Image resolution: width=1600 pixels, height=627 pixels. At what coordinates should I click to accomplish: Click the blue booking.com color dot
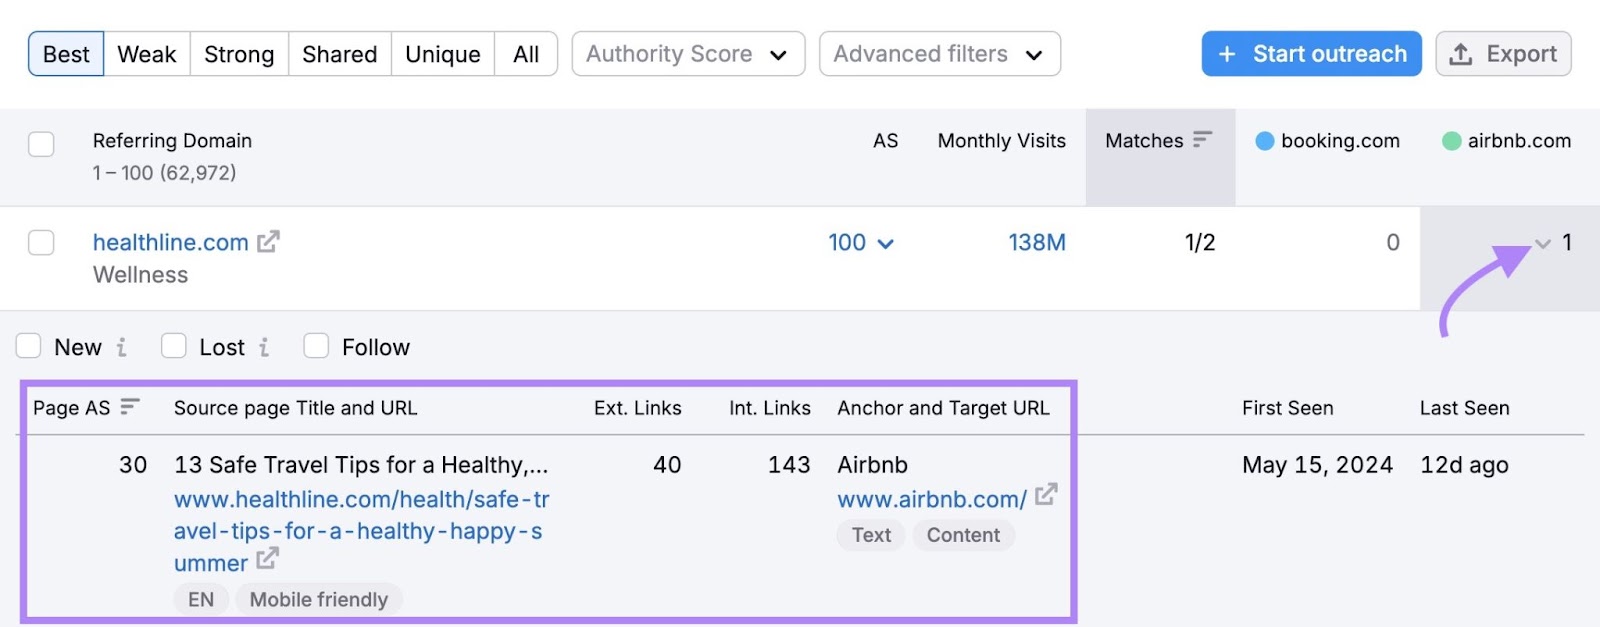coord(1264,141)
